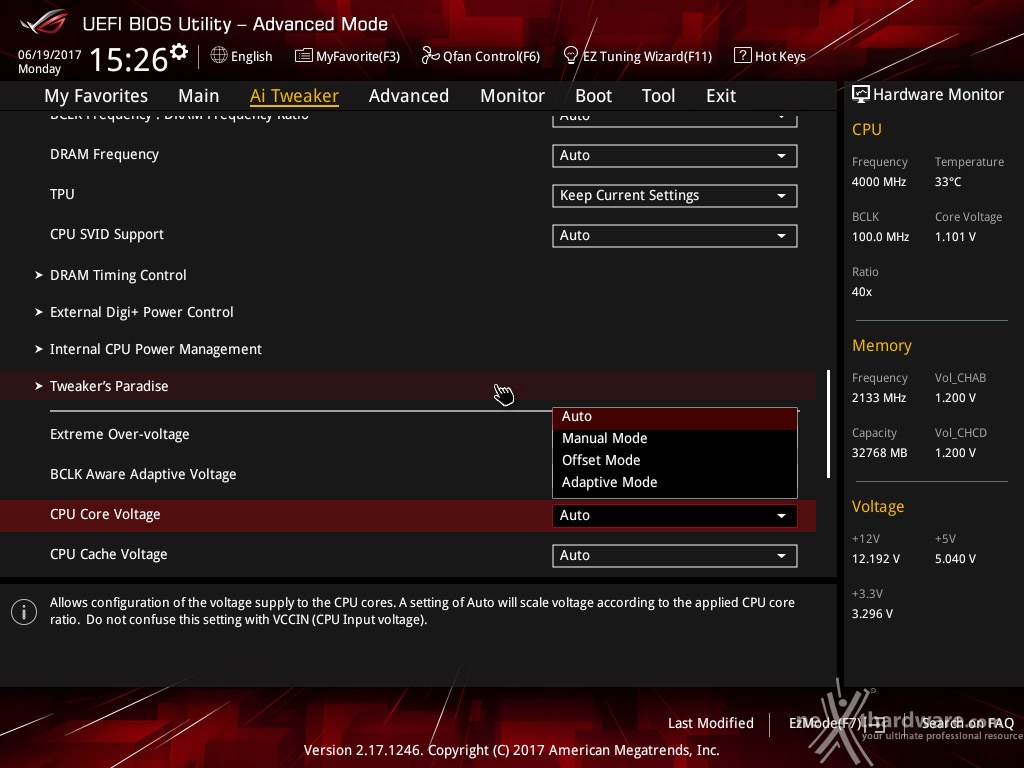Image resolution: width=1024 pixels, height=768 pixels.
Task: Open settings via gear icon by clock
Action: pos(179,52)
